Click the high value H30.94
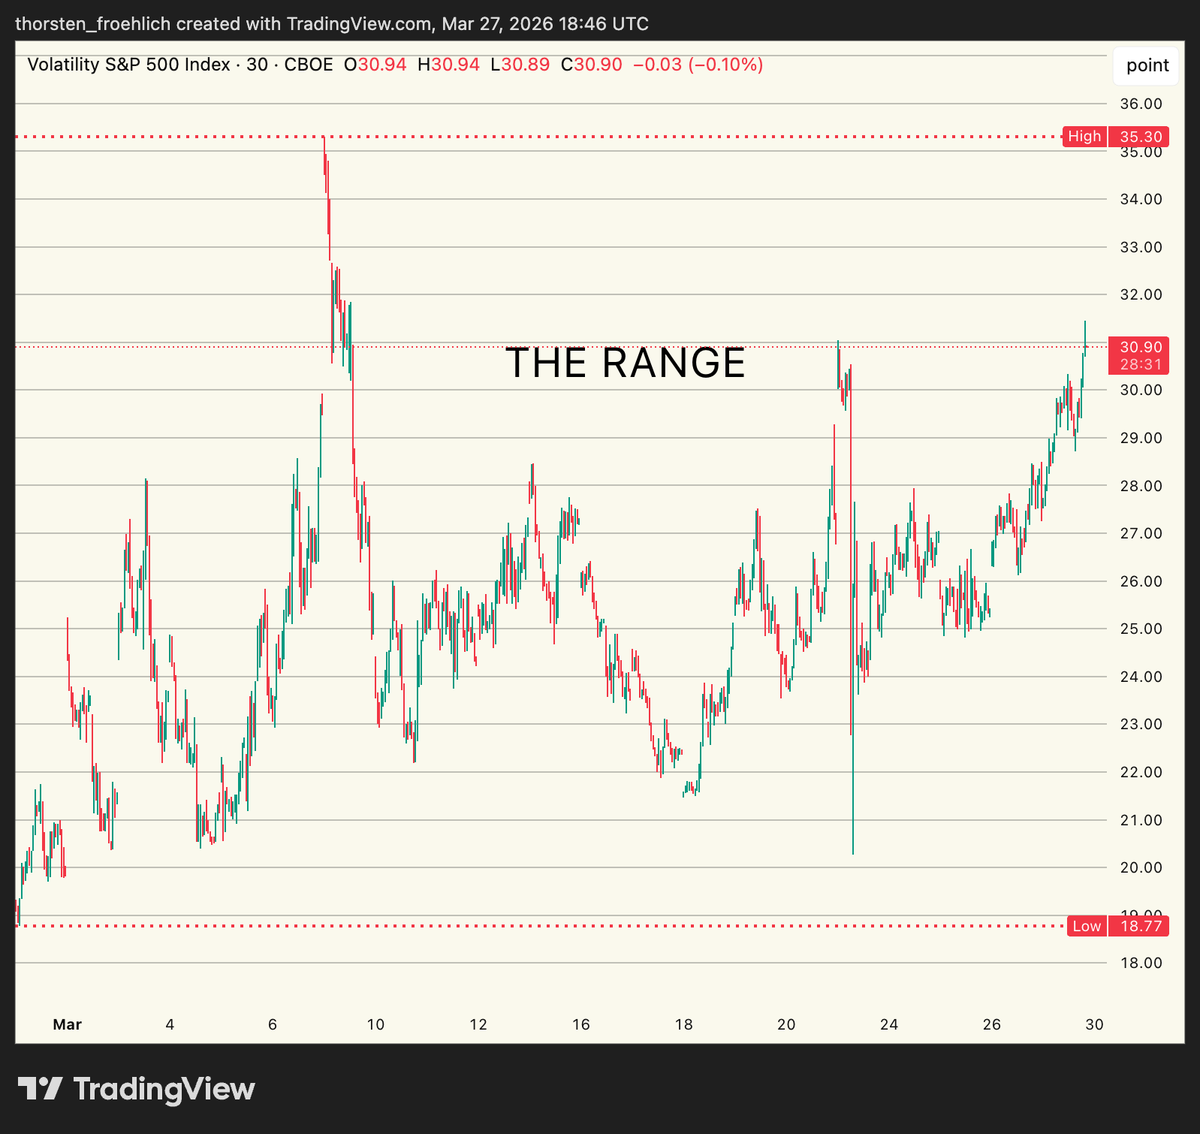This screenshot has height=1134, width=1200. 448,65
